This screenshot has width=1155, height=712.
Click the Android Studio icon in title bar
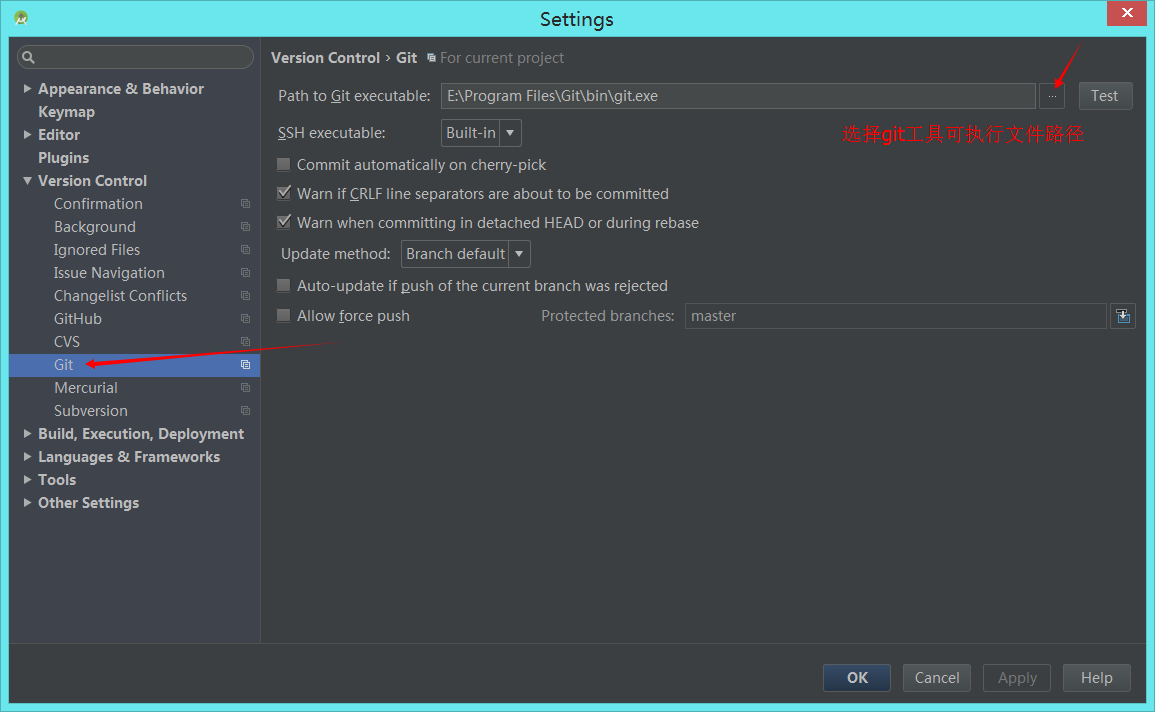(x=21, y=18)
